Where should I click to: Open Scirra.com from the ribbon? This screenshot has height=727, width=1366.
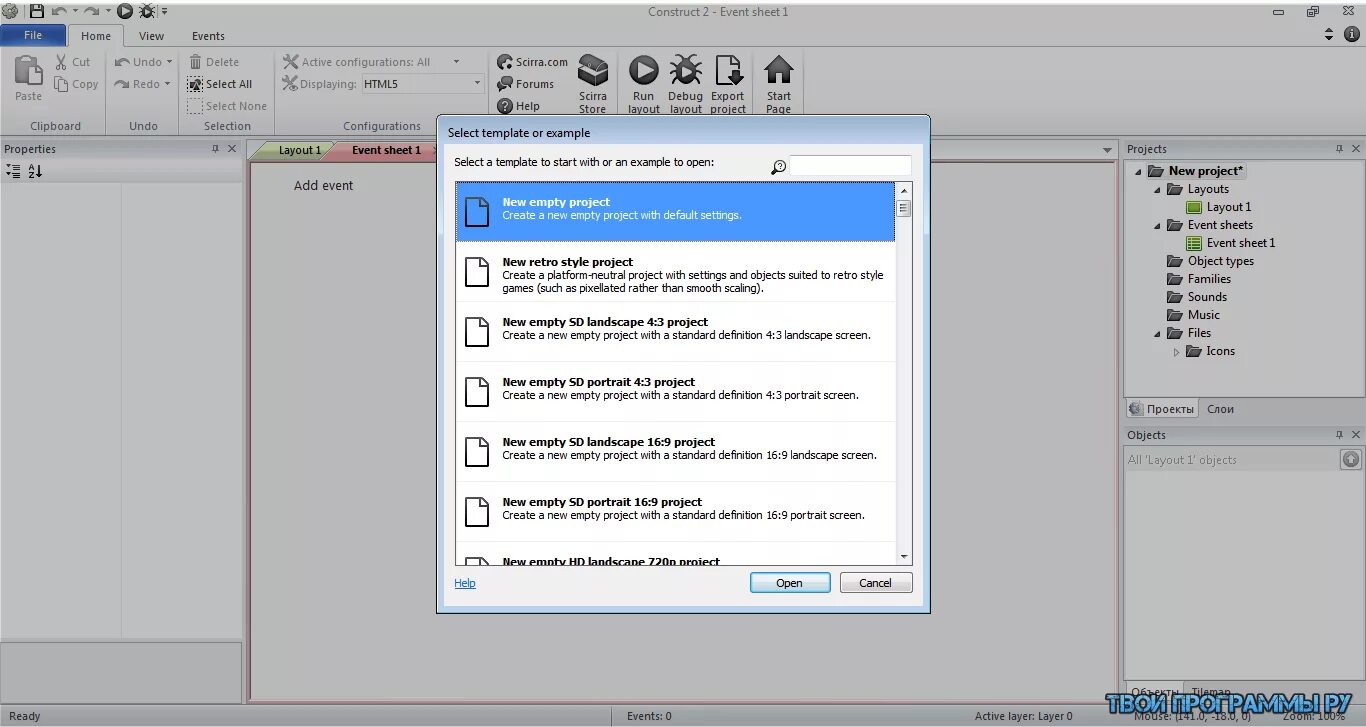(x=532, y=62)
